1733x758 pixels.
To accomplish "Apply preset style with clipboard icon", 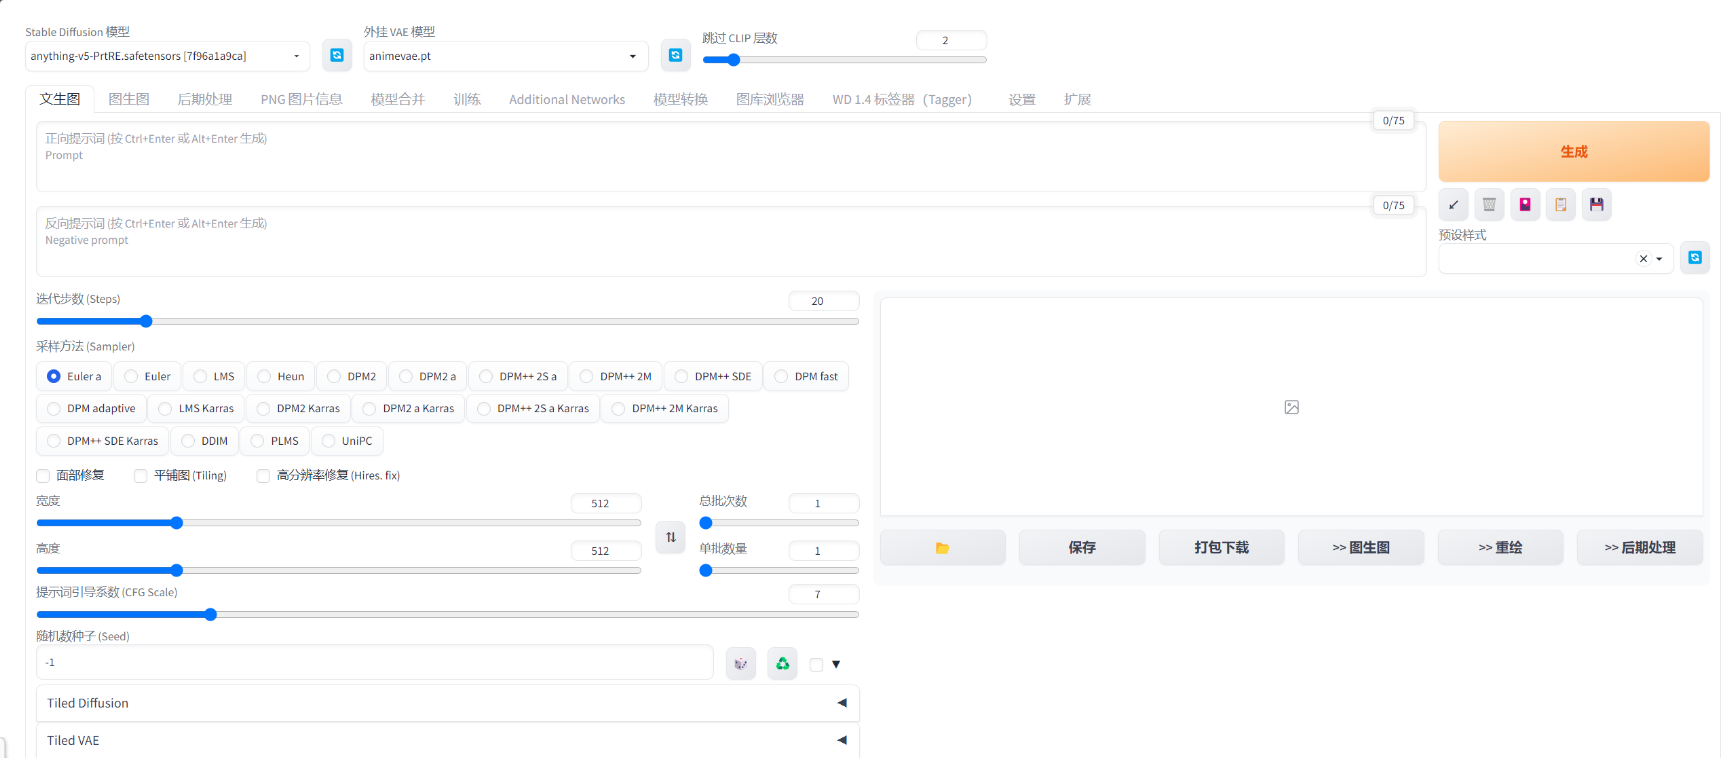I will point(1561,204).
